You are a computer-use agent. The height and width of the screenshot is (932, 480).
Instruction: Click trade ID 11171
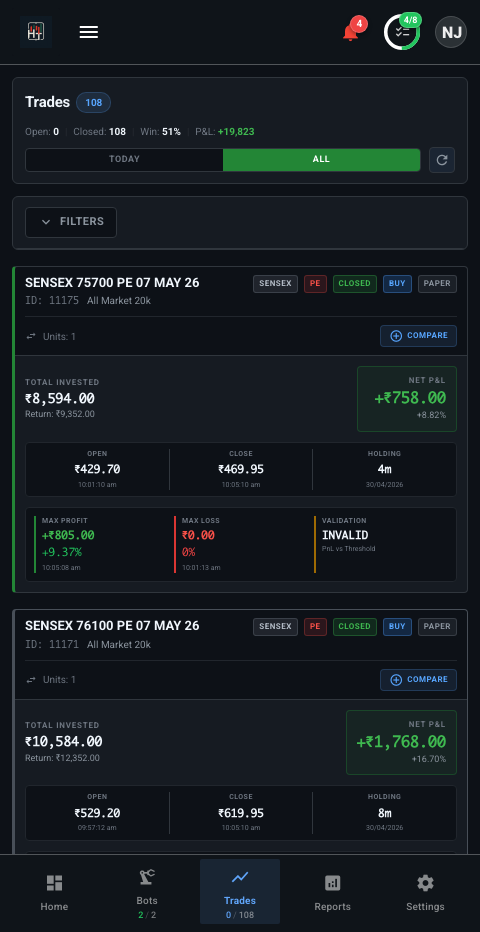pos(52,644)
